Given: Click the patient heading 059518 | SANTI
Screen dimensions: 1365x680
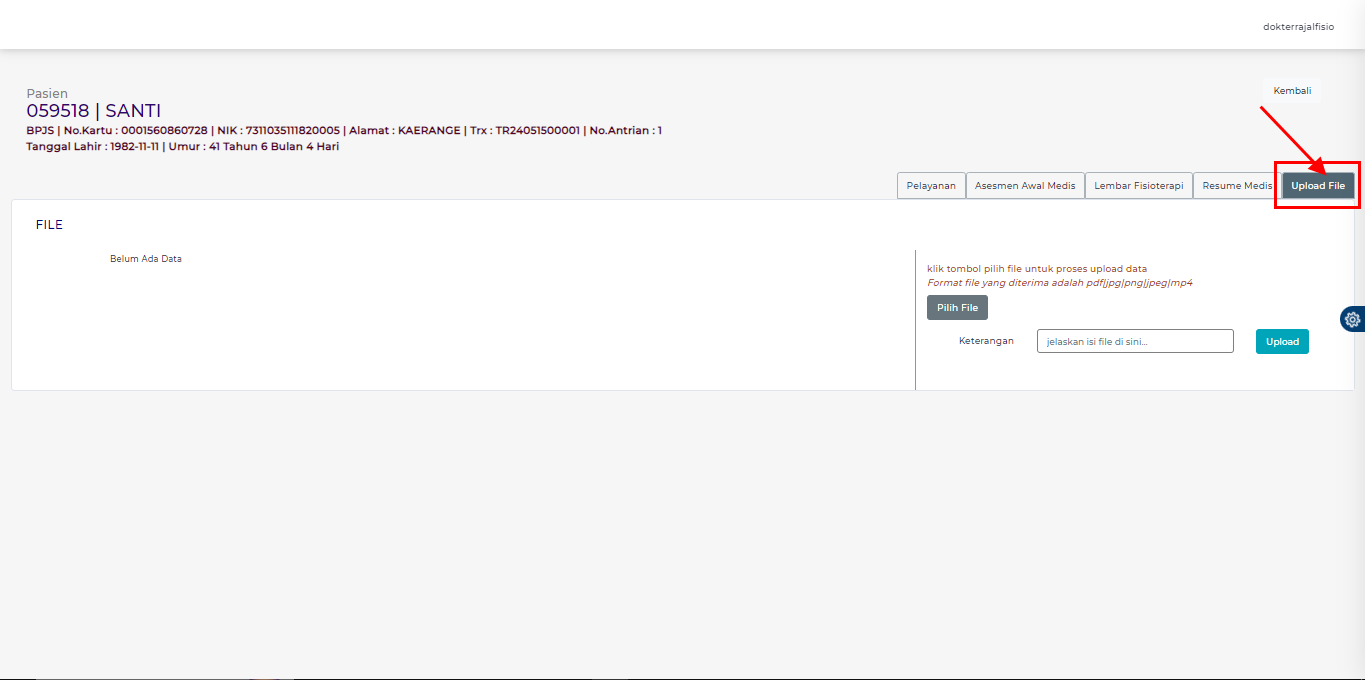Looking at the screenshot, I should point(93,111).
